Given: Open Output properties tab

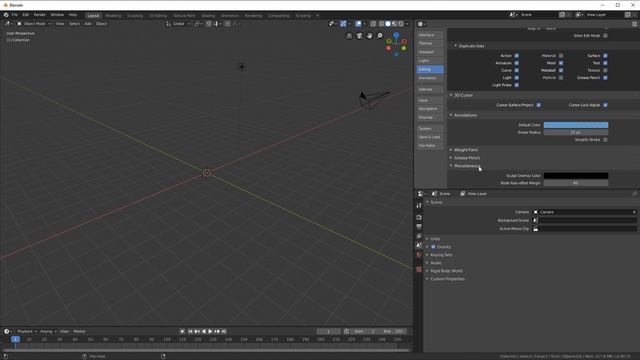Looking at the screenshot, I should point(419,227).
